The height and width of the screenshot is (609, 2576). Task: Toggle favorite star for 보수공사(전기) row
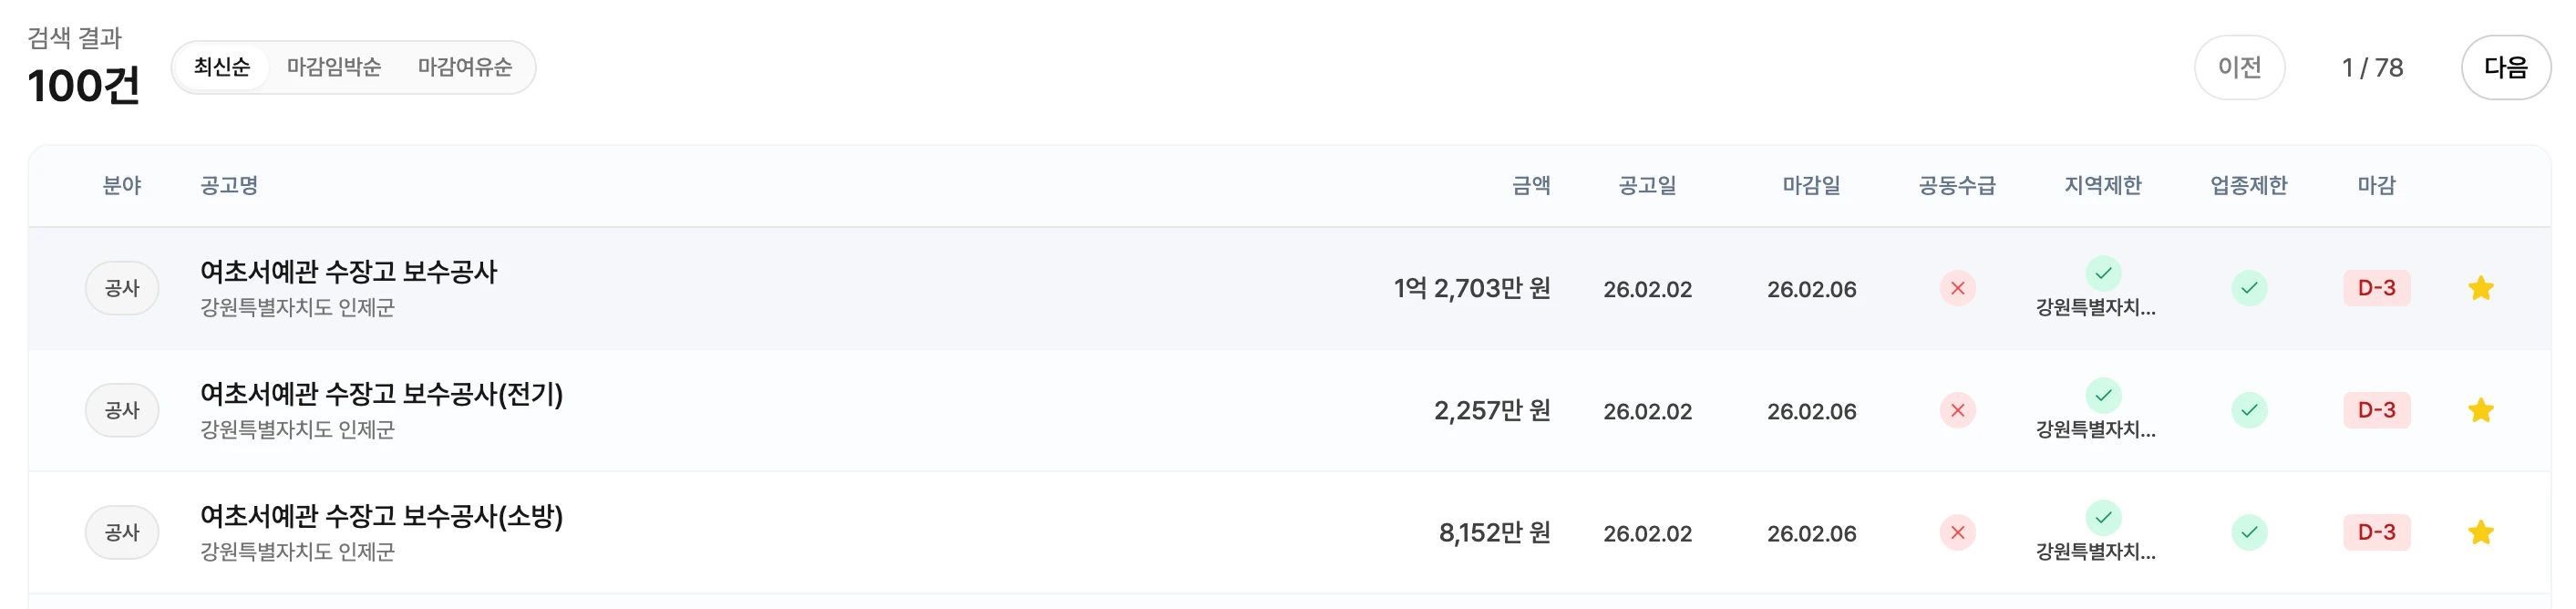(2480, 411)
